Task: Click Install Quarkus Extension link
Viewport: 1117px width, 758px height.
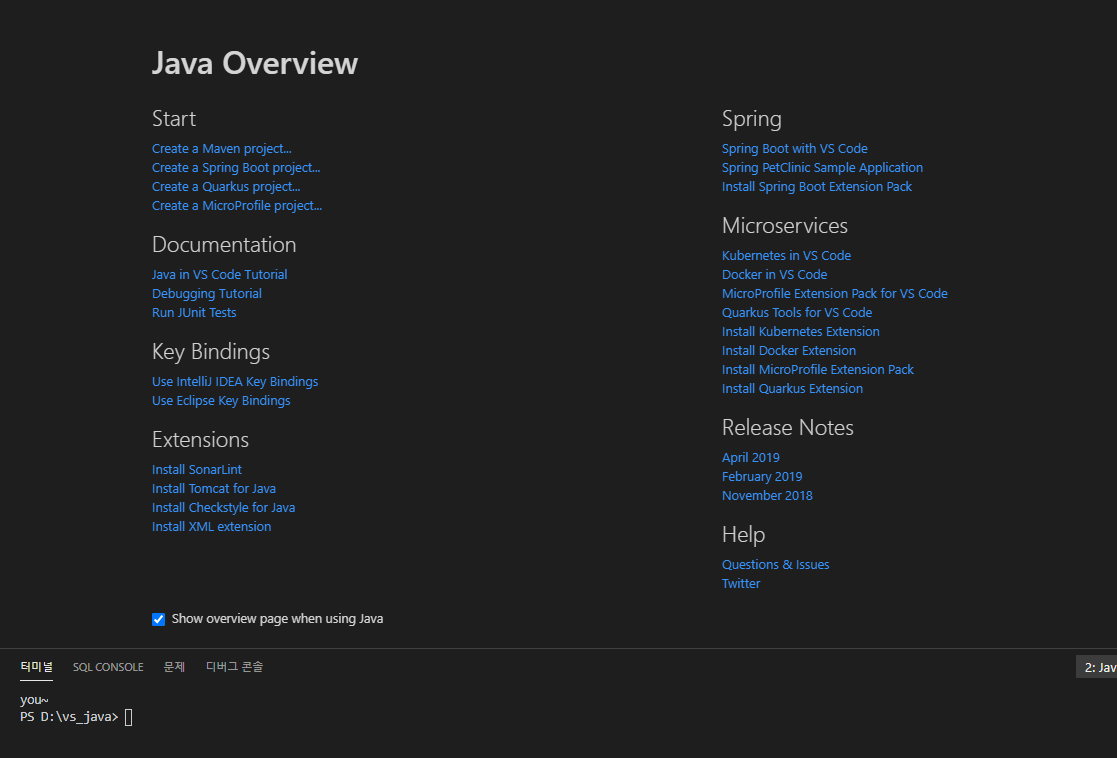Action: (x=792, y=389)
